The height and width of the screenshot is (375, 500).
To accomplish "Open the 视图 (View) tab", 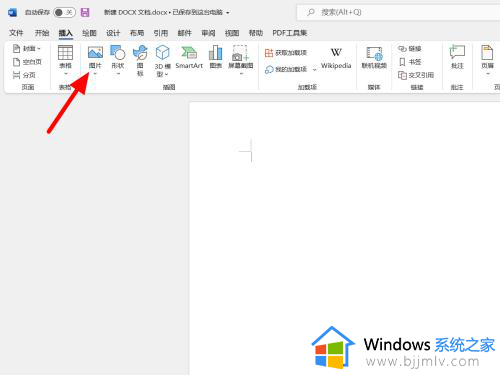I will click(x=232, y=33).
